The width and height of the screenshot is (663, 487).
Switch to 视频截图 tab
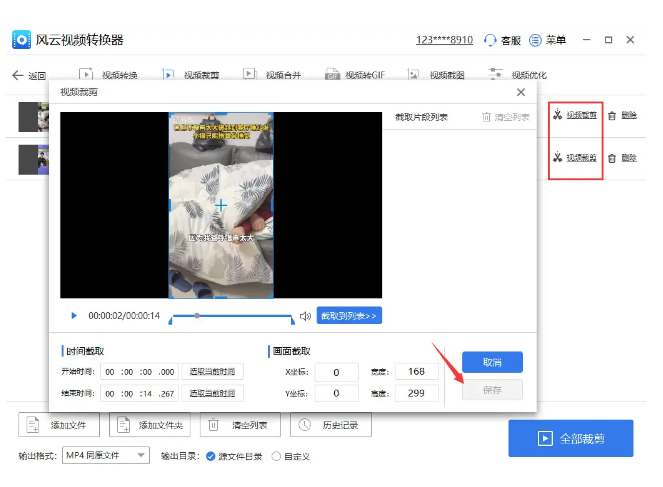[436, 75]
